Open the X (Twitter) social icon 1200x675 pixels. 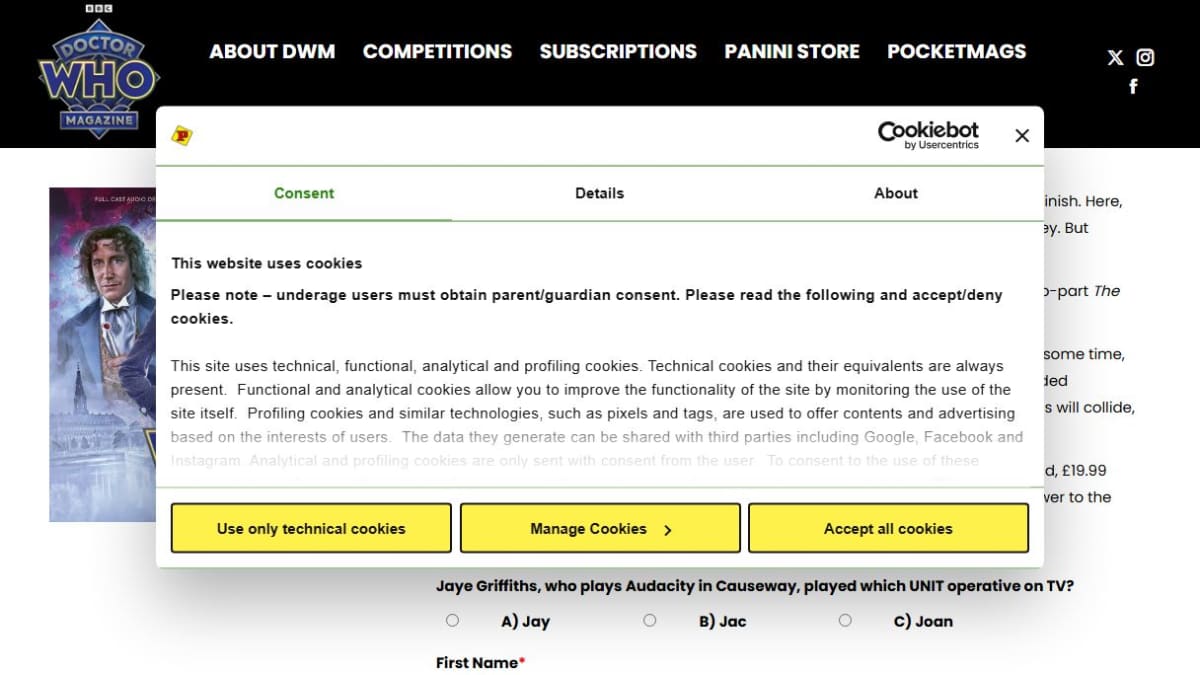1116,57
